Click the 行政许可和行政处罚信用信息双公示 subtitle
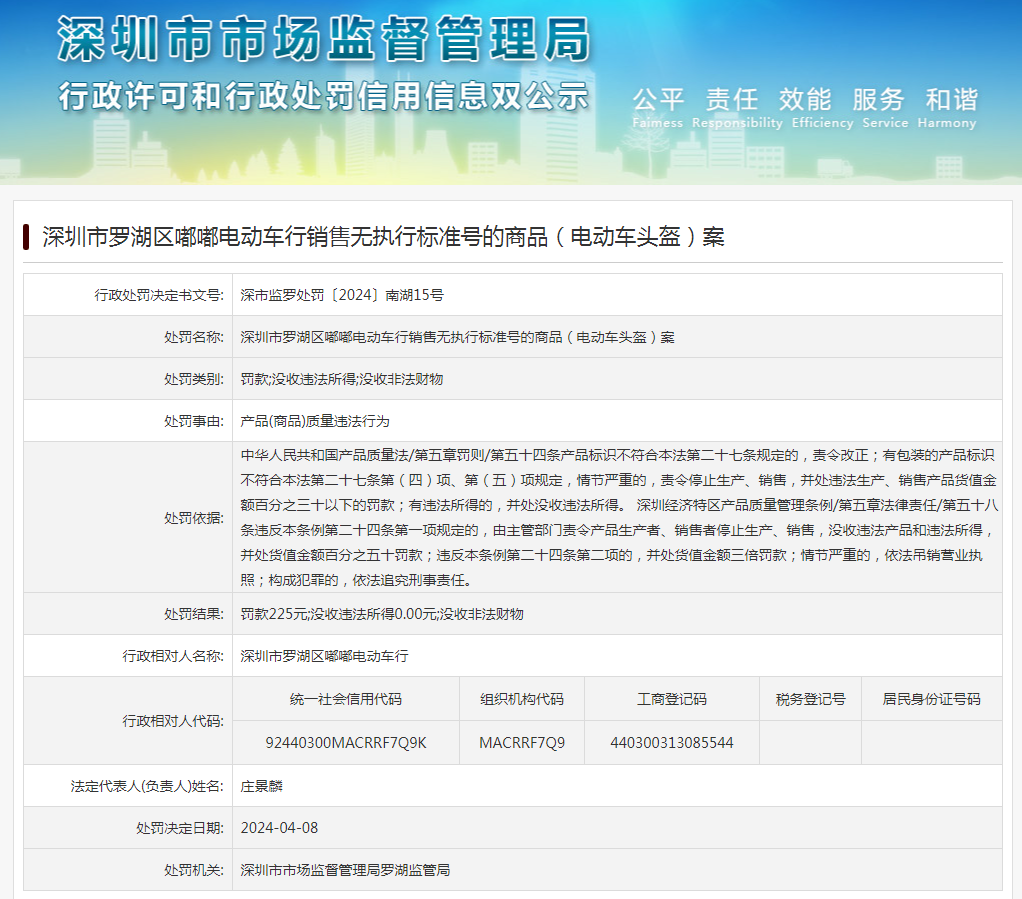 click(x=323, y=97)
